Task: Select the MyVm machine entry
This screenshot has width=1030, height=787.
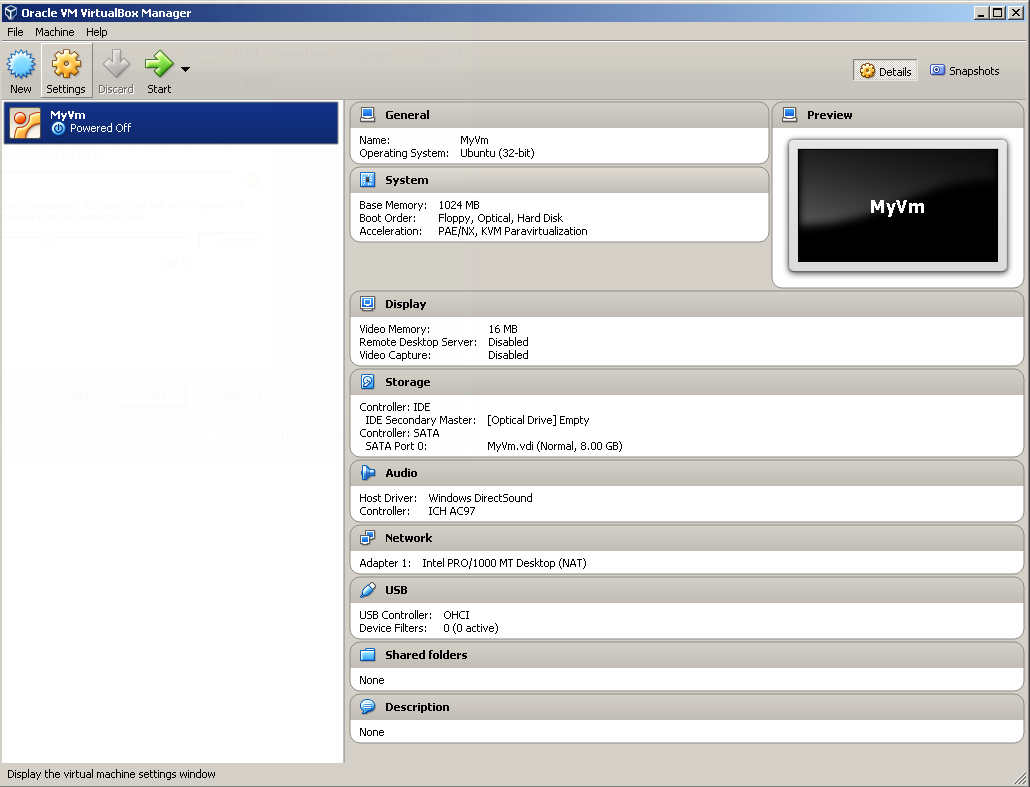Action: [x=171, y=122]
